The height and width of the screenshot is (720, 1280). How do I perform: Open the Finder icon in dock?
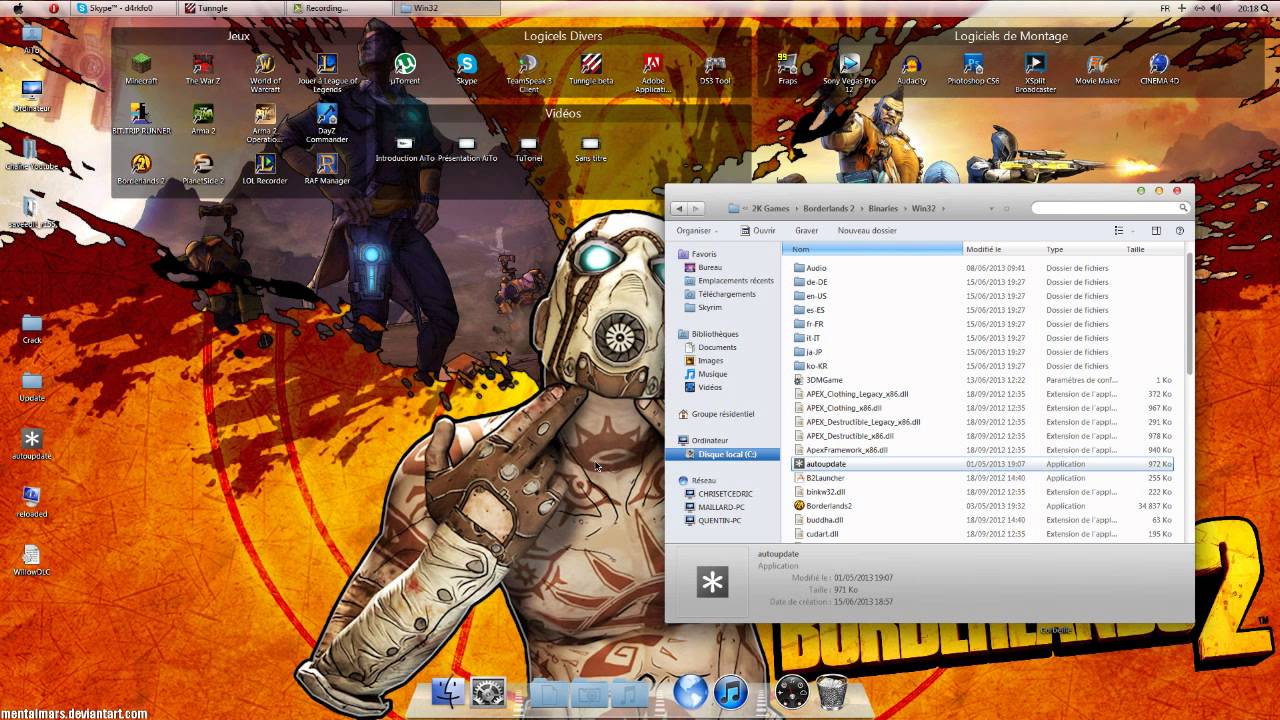click(448, 692)
